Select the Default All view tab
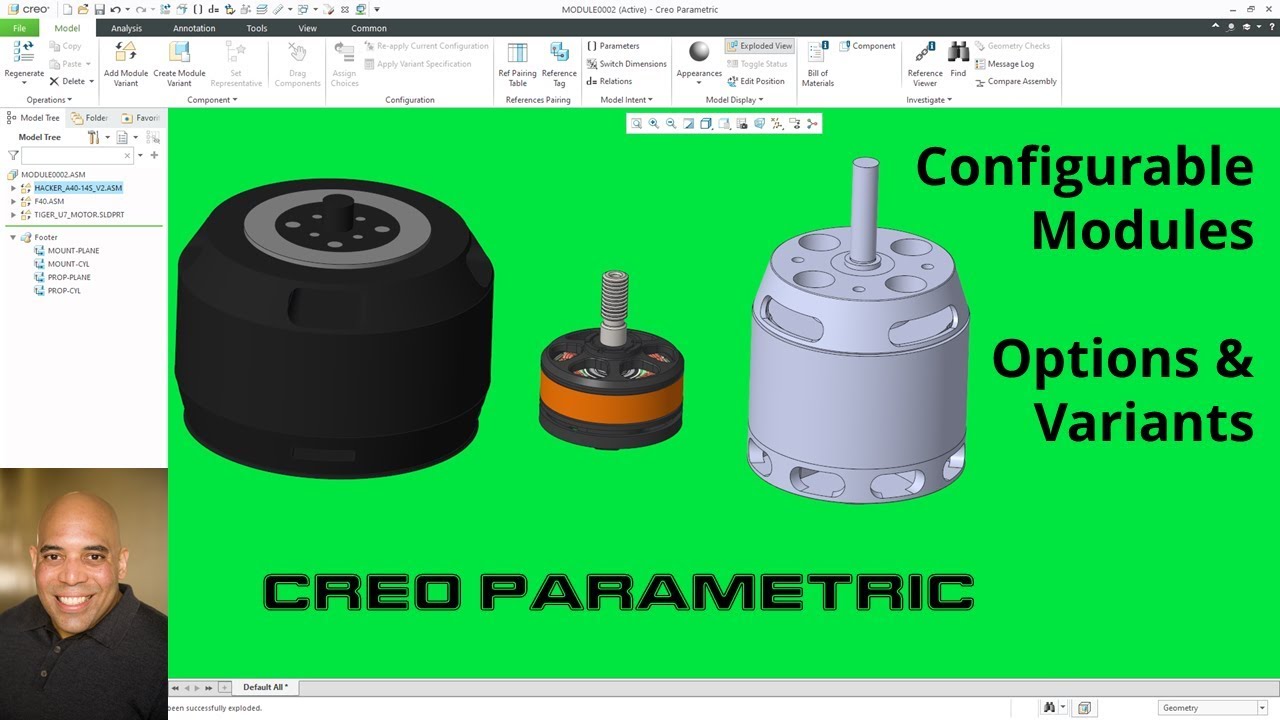1280x720 pixels. (265, 687)
